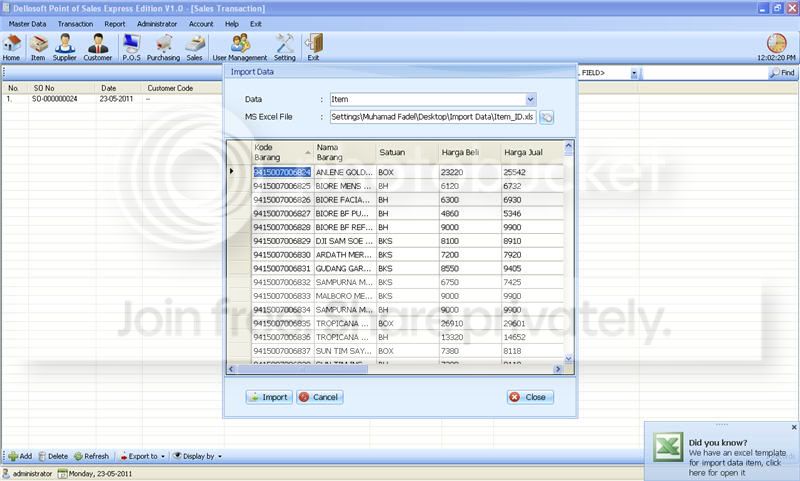Click Refresh in bottom toolbar

click(x=91, y=456)
